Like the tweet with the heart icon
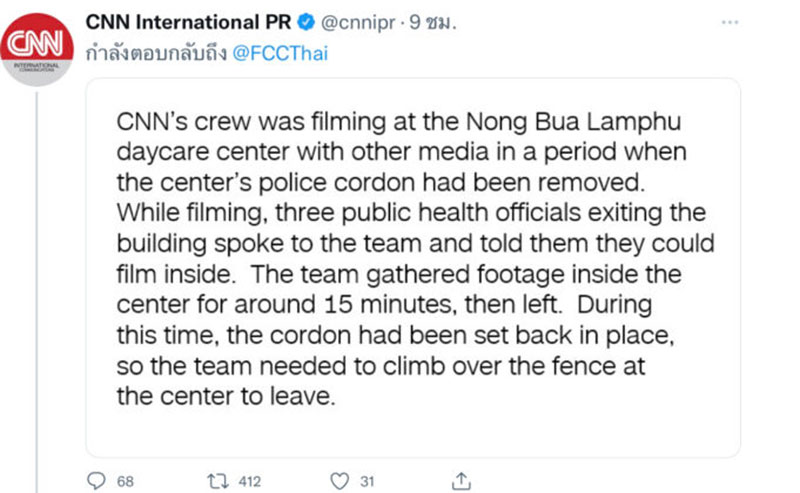 (340, 481)
